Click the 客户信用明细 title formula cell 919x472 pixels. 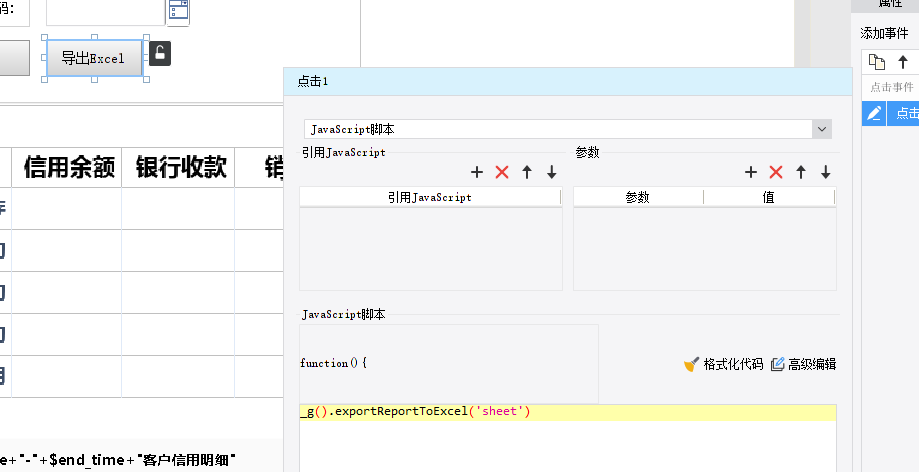point(117,459)
